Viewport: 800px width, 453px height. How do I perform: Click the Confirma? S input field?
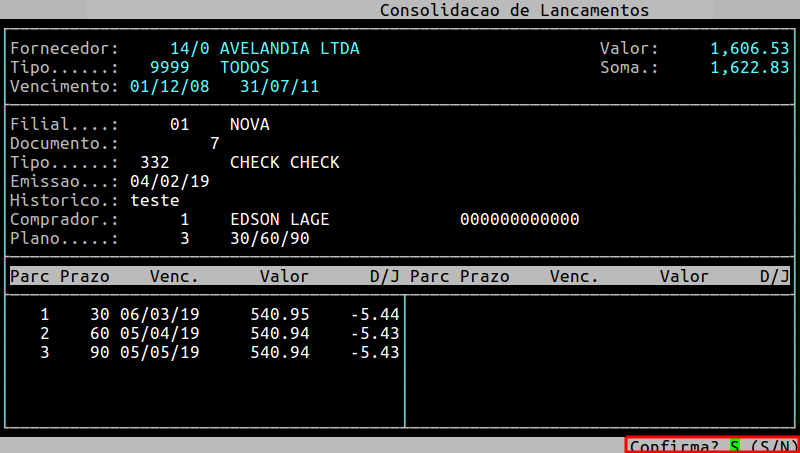[x=735, y=445]
